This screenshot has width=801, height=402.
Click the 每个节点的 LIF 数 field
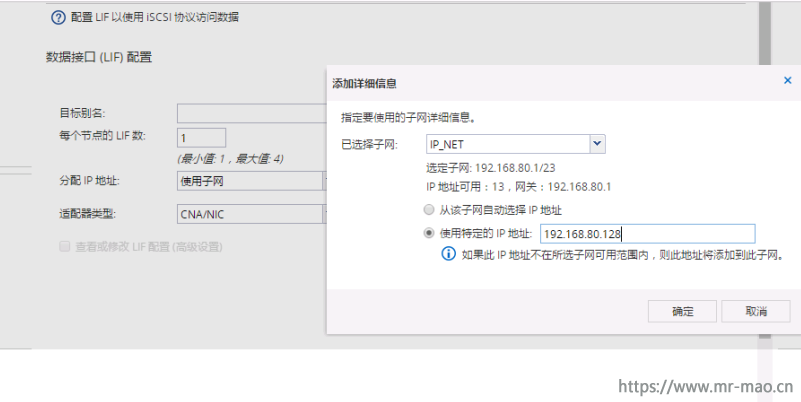pos(201,138)
